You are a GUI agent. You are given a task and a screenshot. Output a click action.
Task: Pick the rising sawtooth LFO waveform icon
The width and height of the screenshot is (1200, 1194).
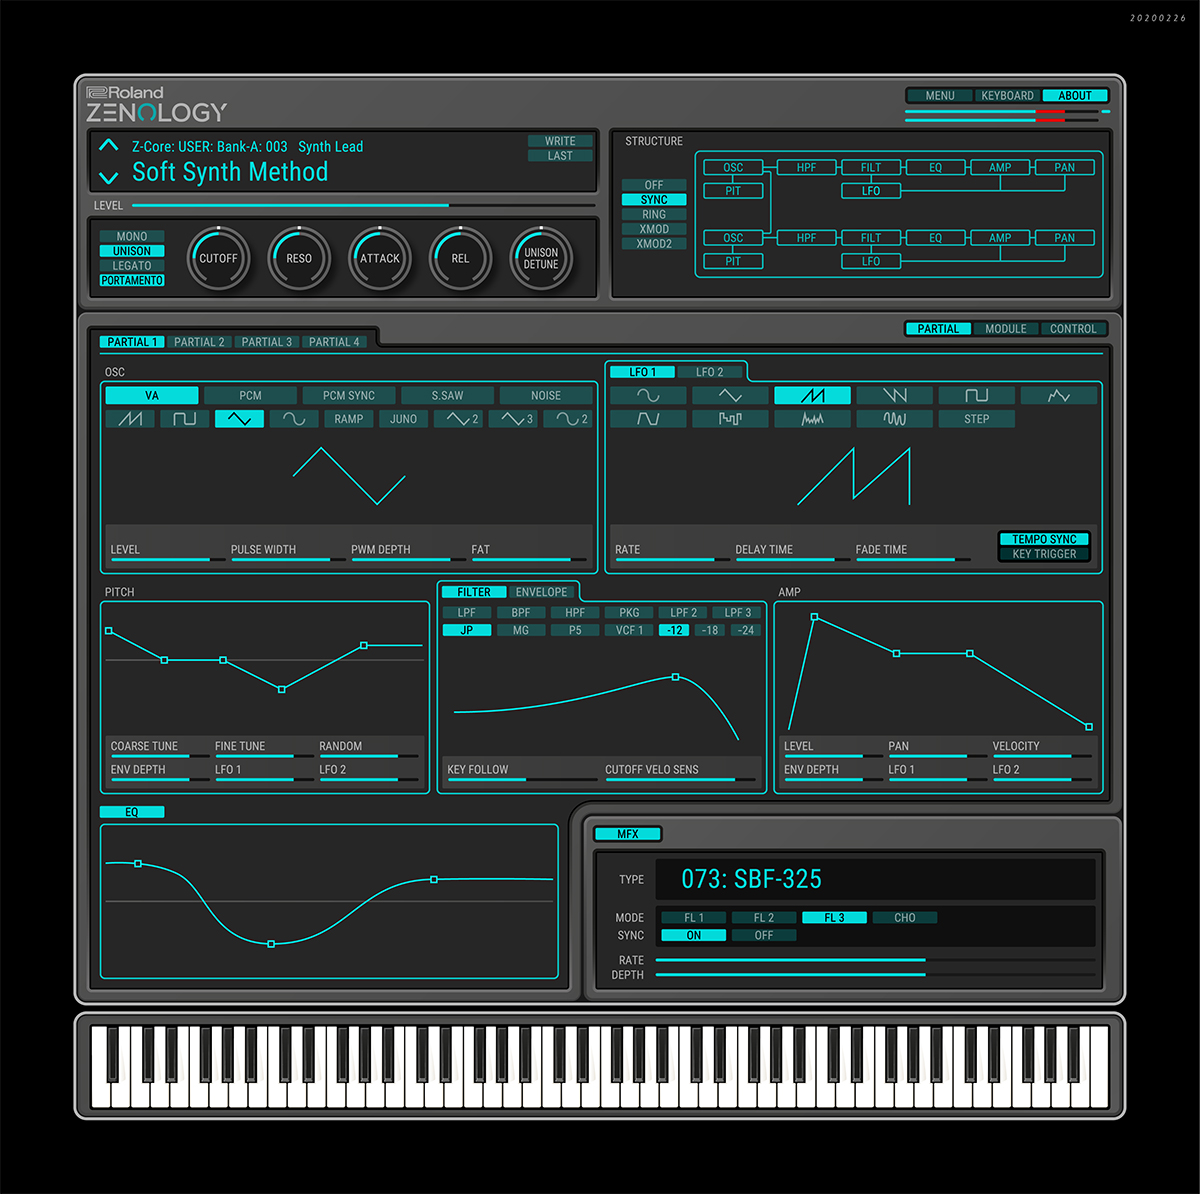coord(813,396)
